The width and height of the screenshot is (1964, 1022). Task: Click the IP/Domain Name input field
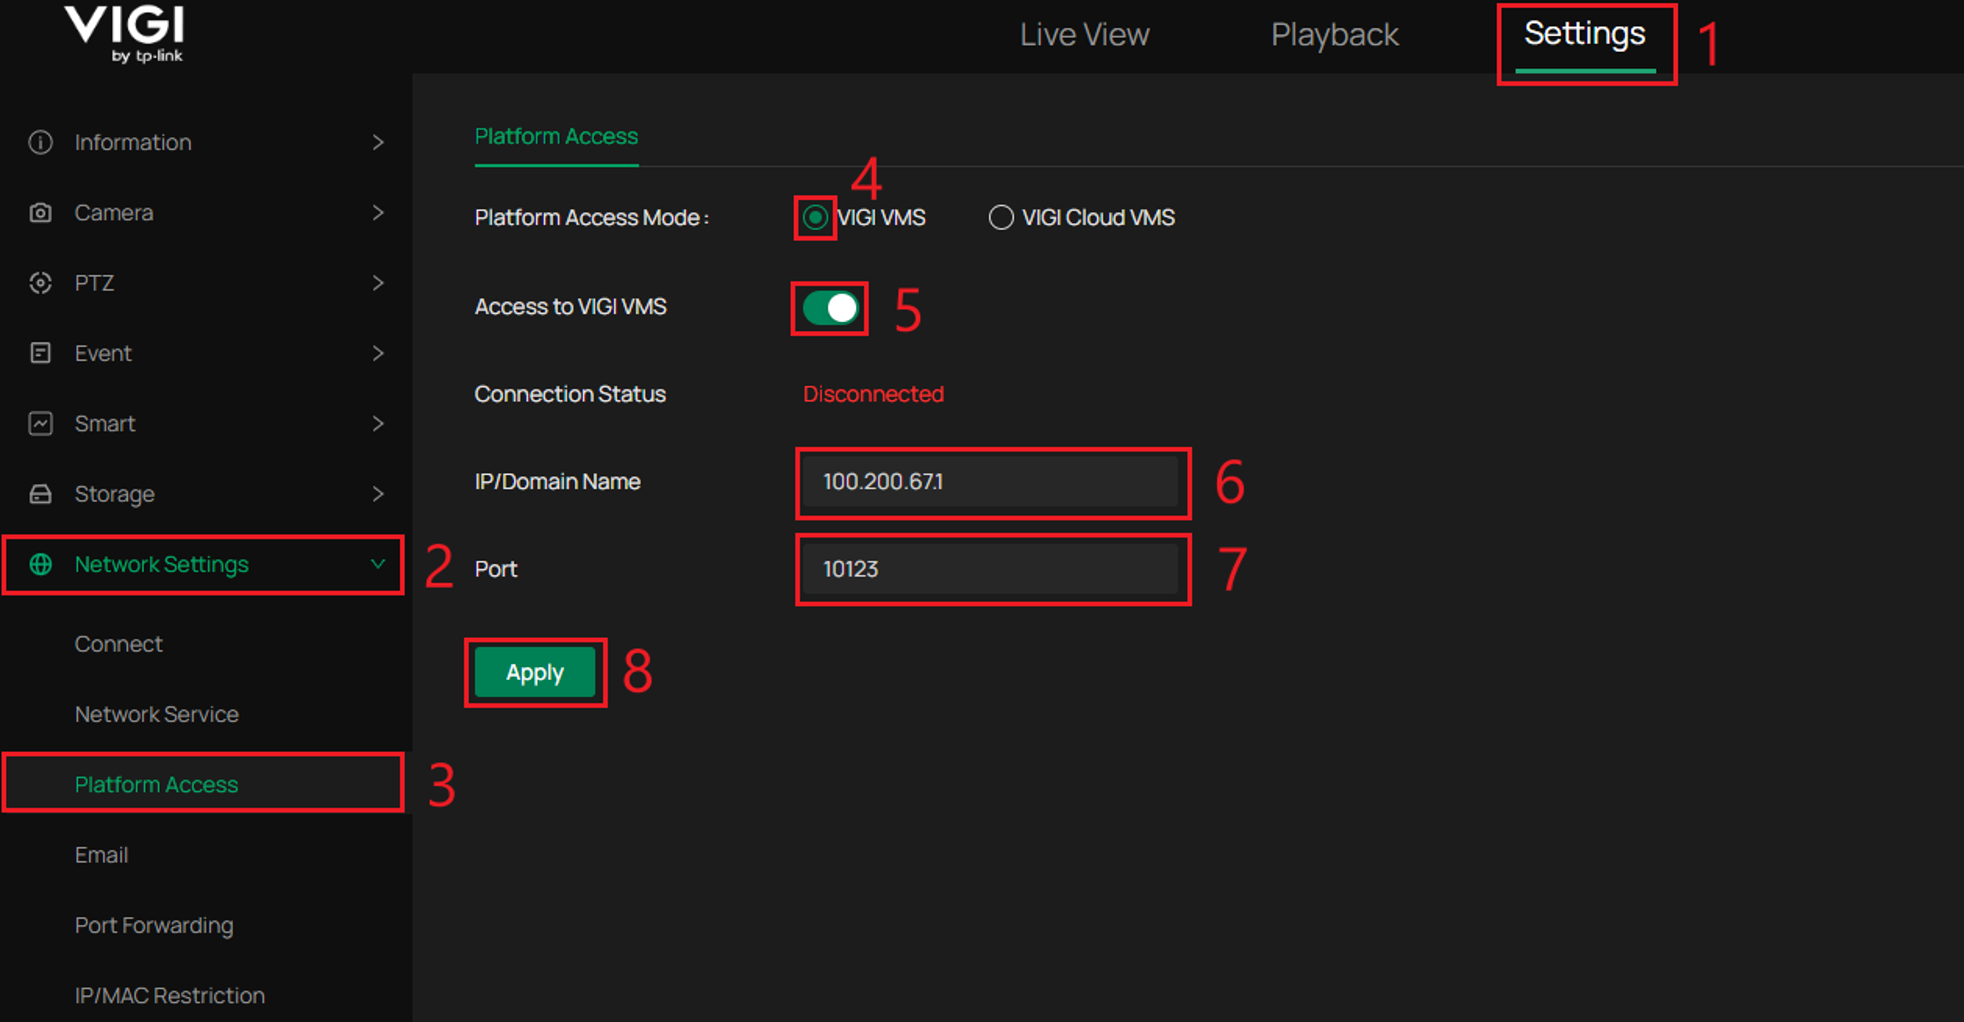[x=991, y=482]
